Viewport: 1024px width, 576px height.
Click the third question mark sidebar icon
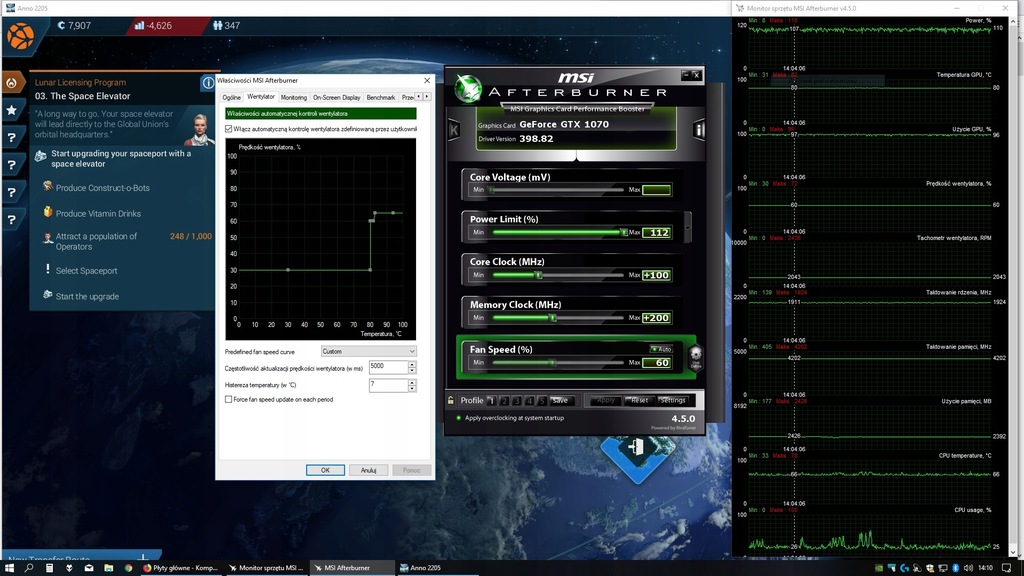click(x=12, y=193)
